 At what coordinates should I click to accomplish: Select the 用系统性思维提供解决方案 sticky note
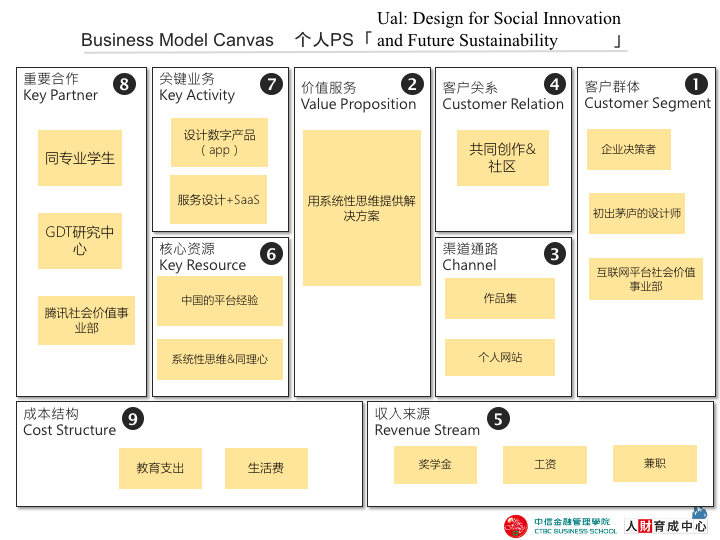362,208
